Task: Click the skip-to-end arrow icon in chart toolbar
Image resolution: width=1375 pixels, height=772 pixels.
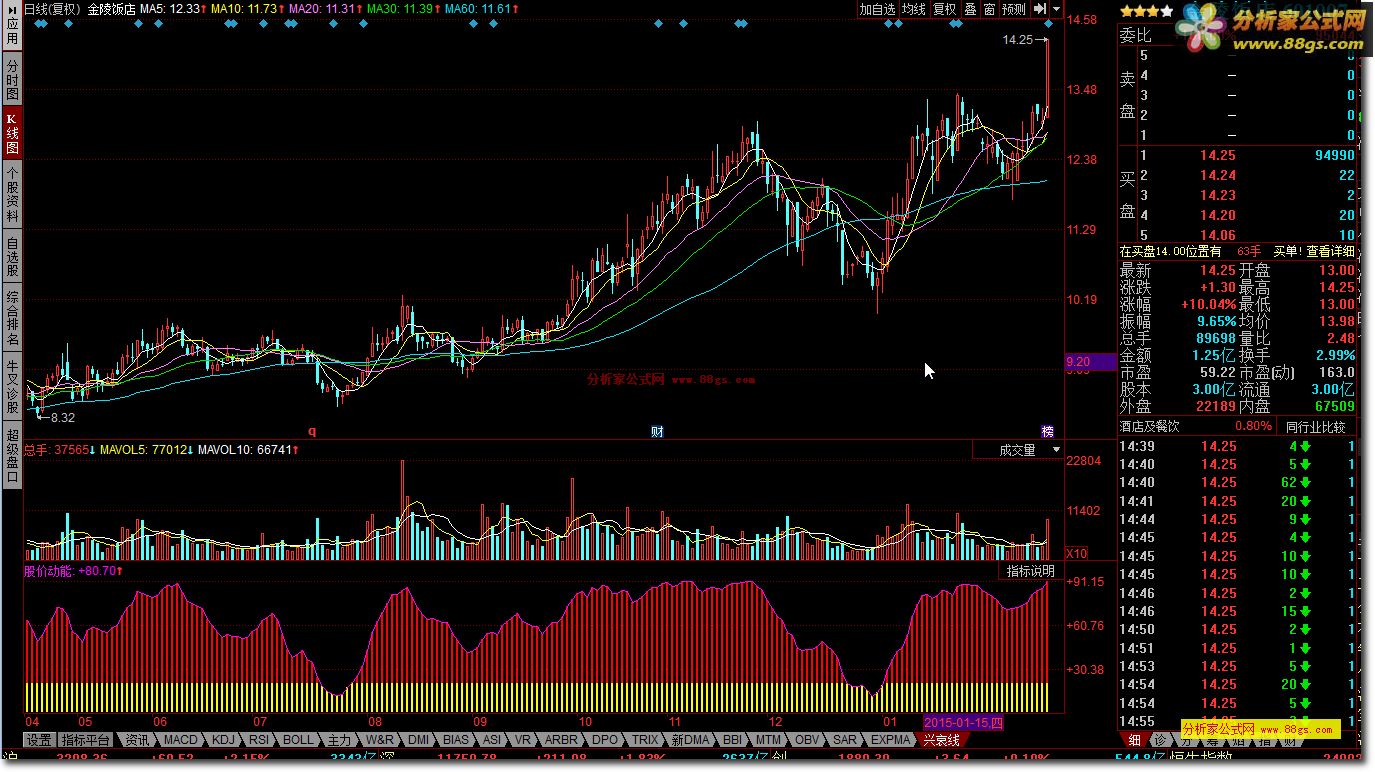Action: click(x=1040, y=9)
